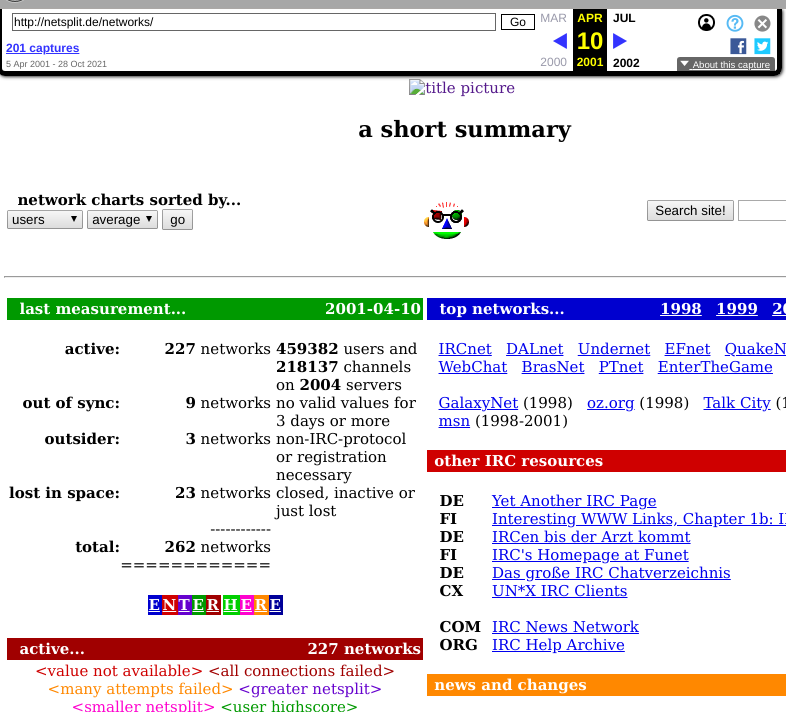Open IRC News Network link

565,627
